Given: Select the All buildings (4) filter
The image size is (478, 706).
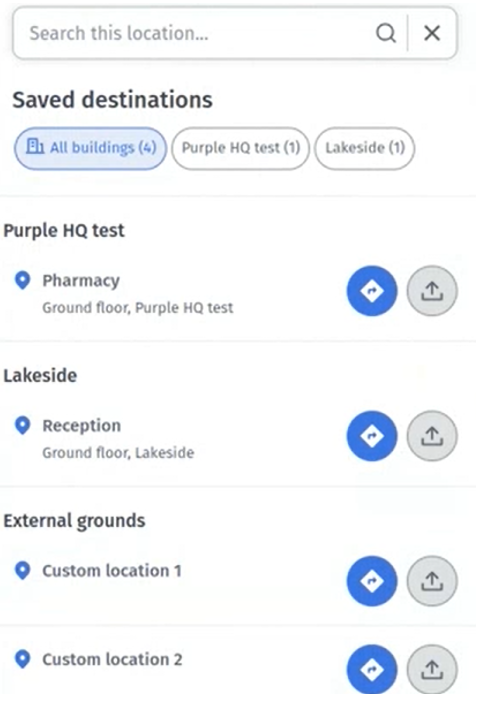Looking at the screenshot, I should click(x=90, y=148).
